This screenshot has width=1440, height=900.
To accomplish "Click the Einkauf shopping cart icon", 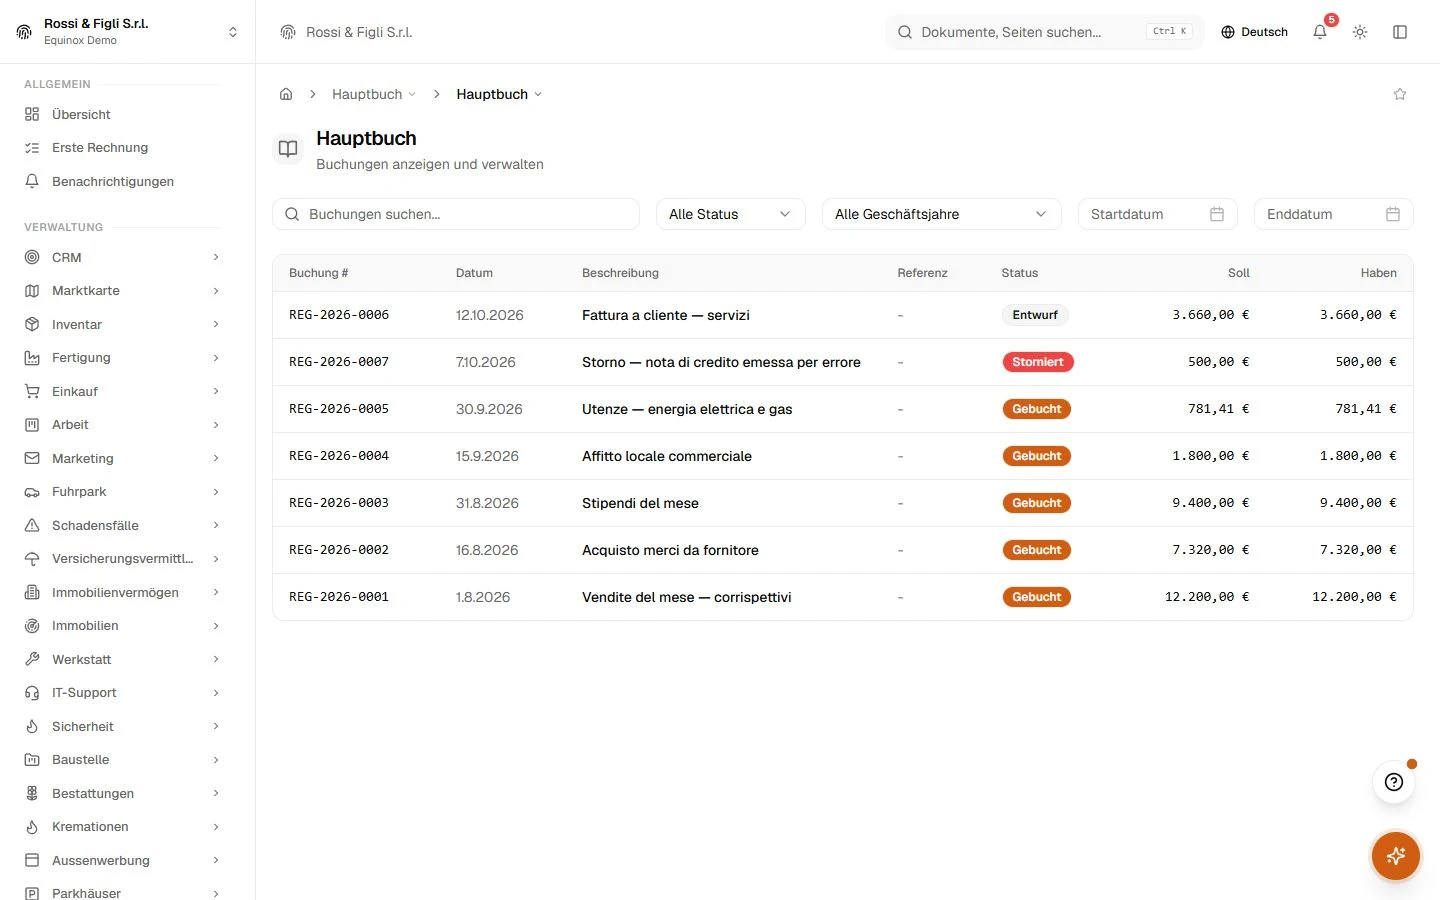I will pyautogui.click(x=32, y=391).
